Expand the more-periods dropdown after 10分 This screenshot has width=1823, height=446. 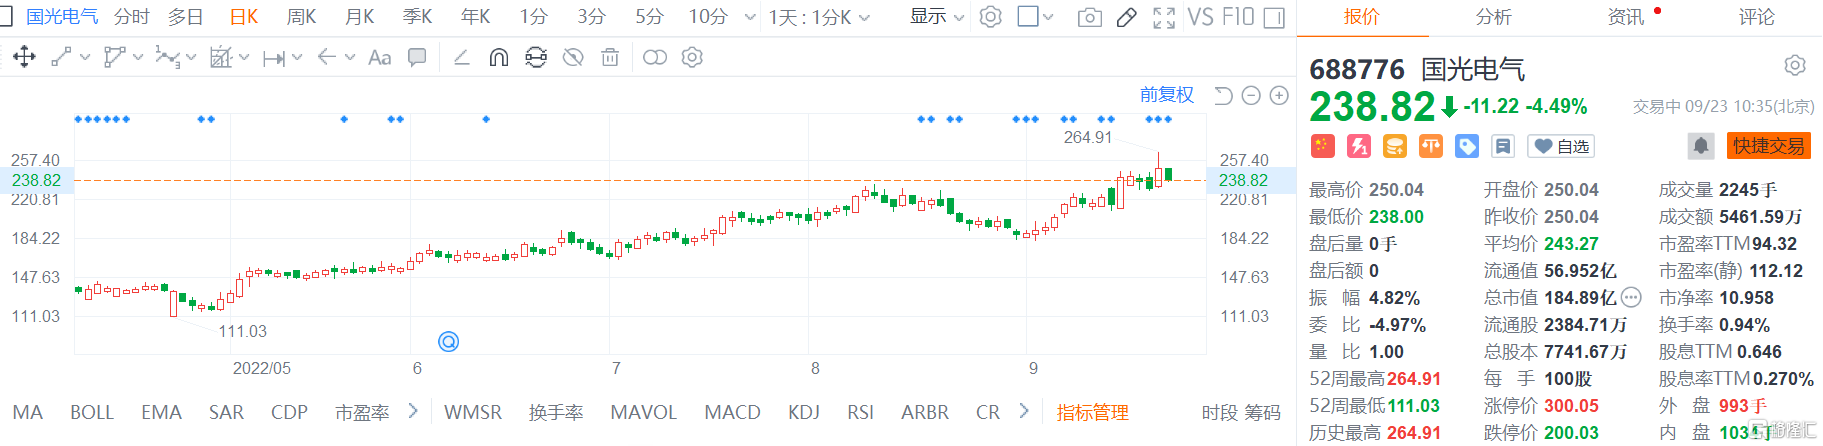click(750, 18)
